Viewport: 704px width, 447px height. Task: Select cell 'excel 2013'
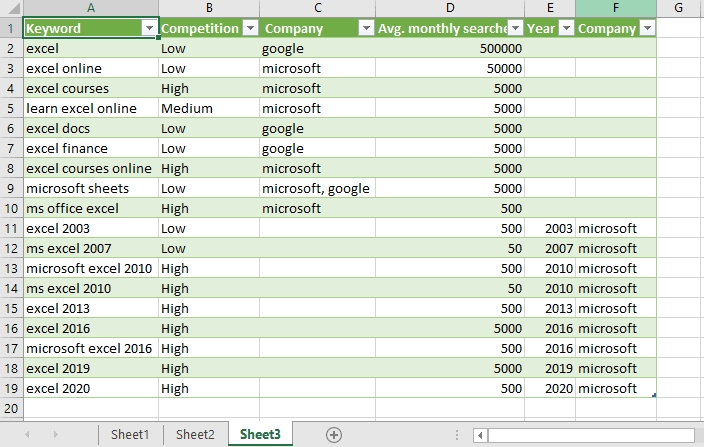[91, 308]
